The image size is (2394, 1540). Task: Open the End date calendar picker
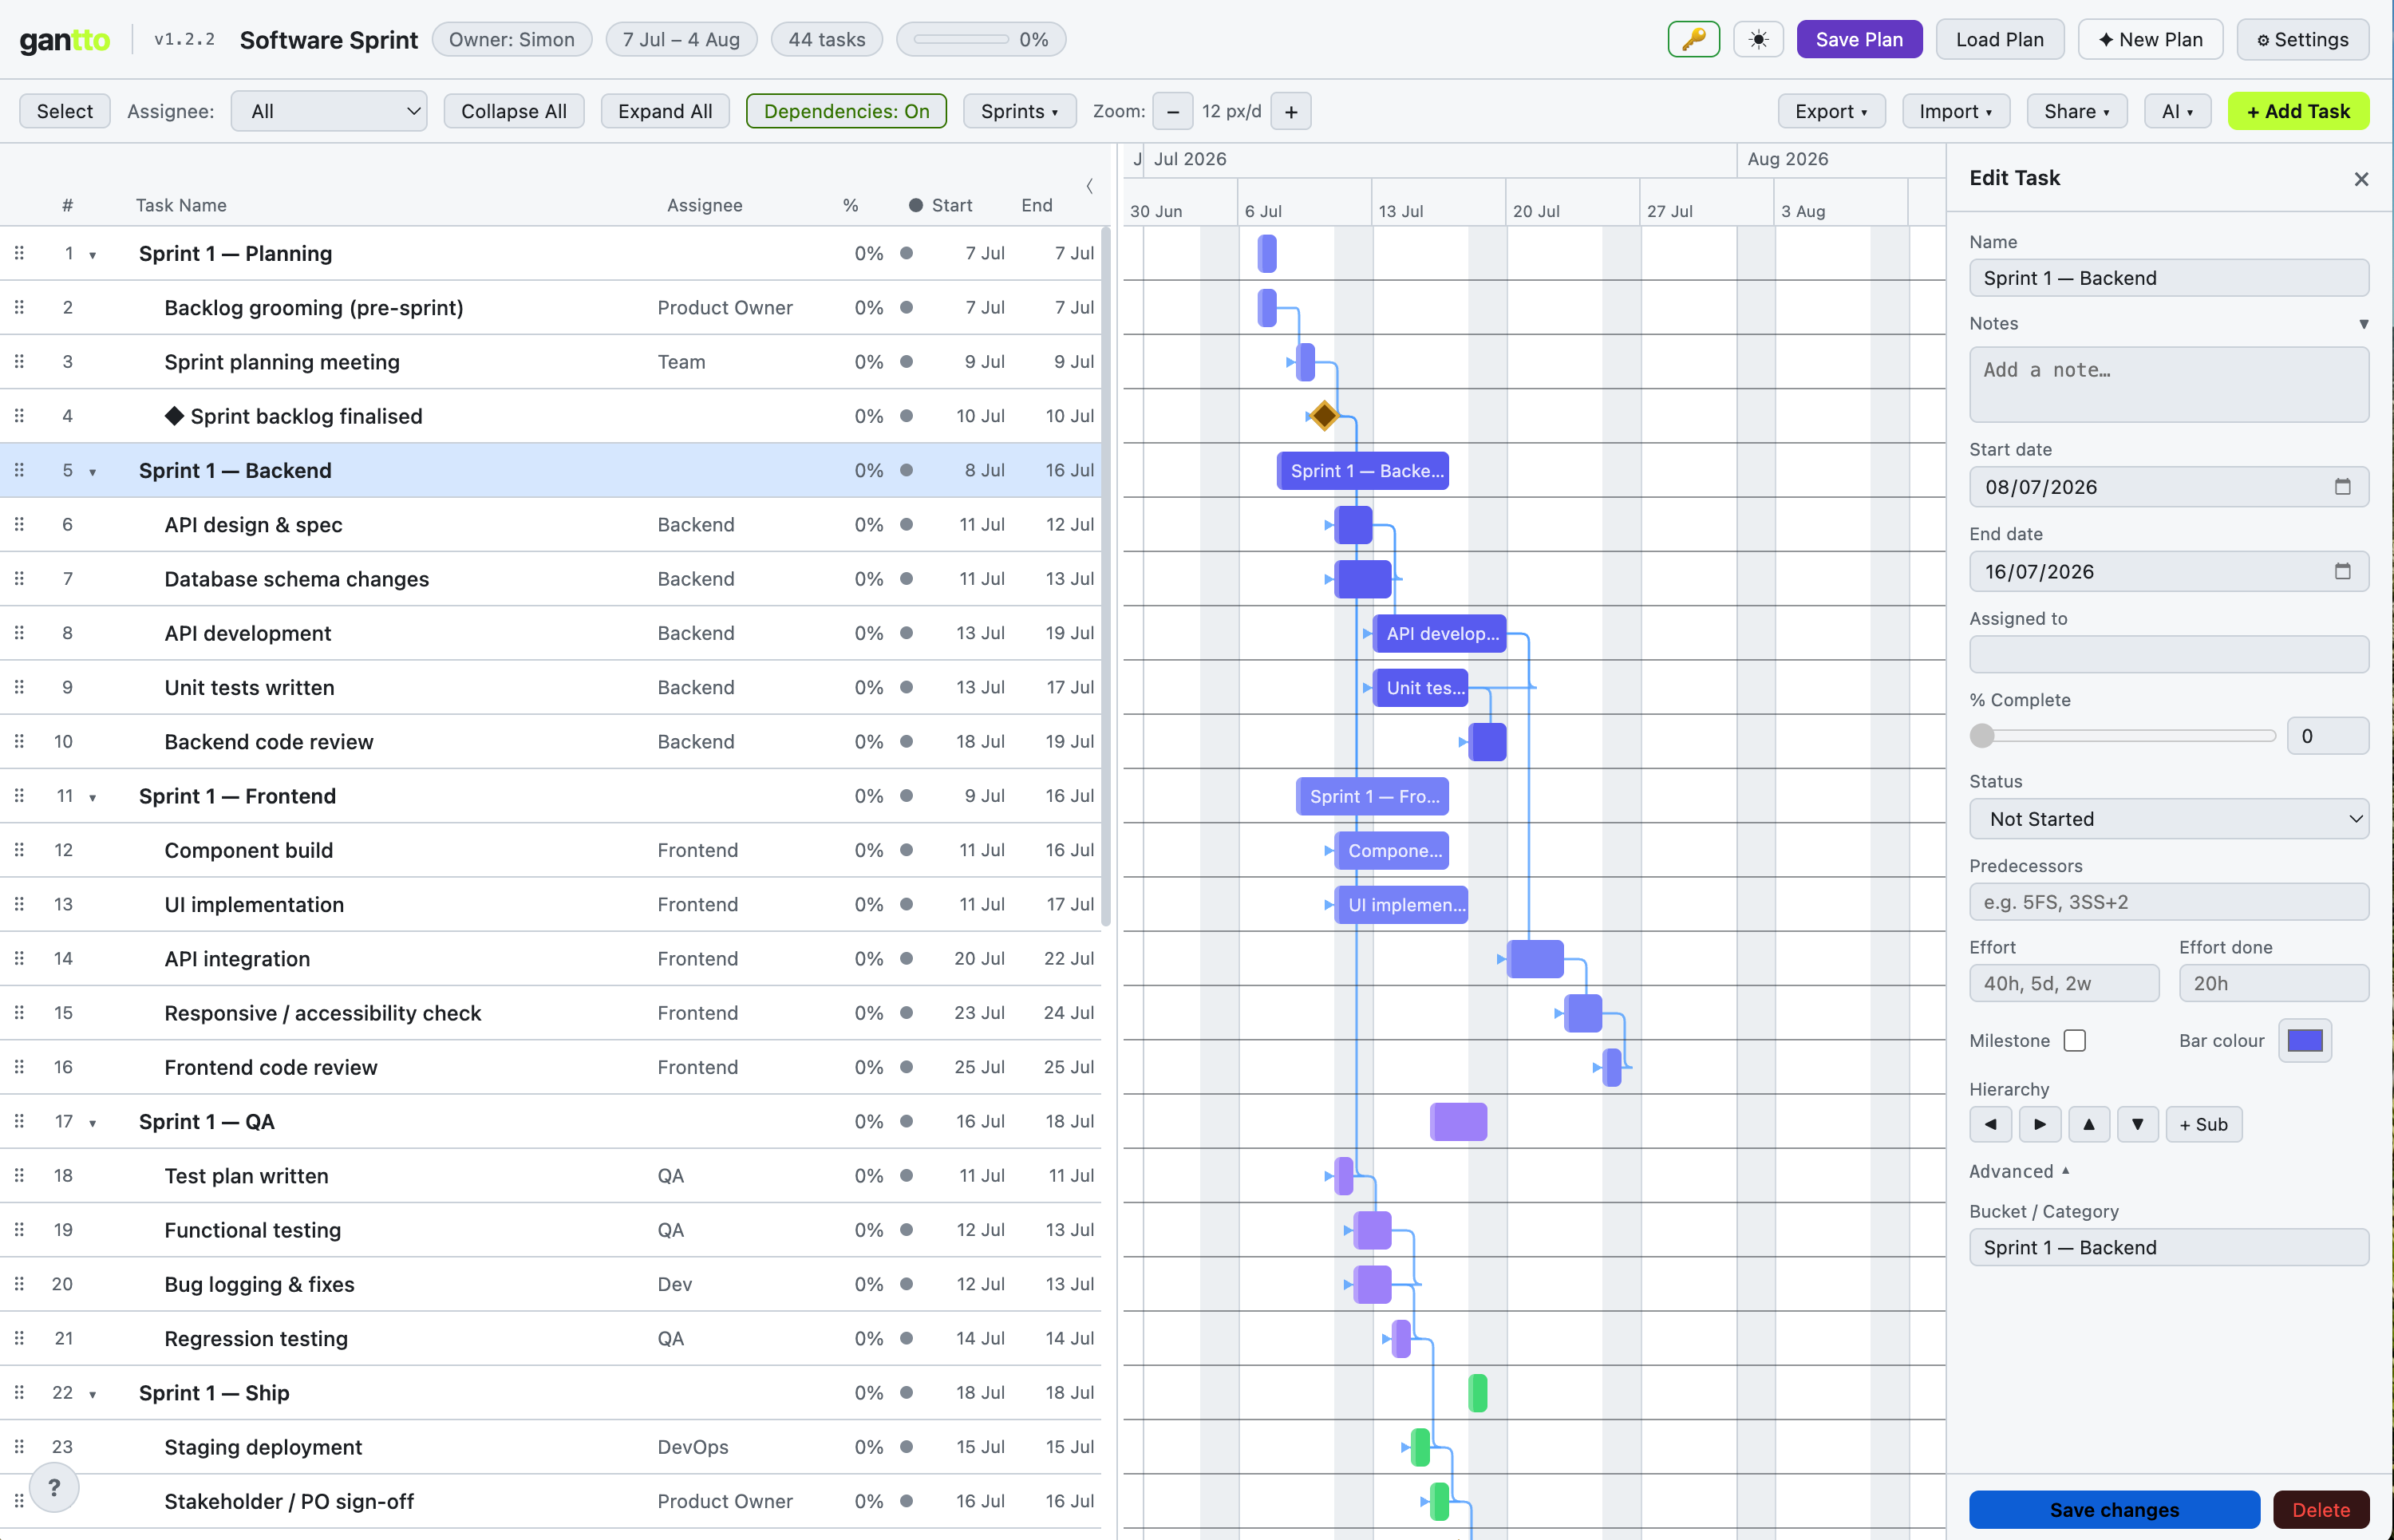pos(2342,571)
